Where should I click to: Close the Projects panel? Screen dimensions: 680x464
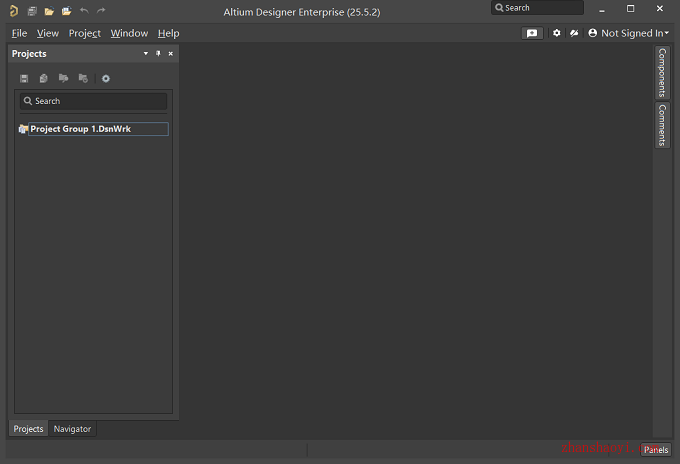tap(171, 53)
